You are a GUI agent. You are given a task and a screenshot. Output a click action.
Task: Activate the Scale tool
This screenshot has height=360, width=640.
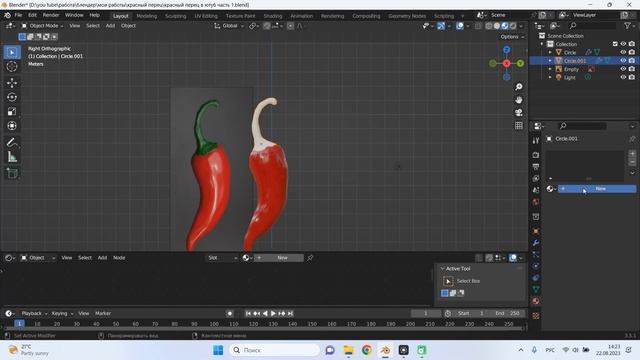point(12,111)
